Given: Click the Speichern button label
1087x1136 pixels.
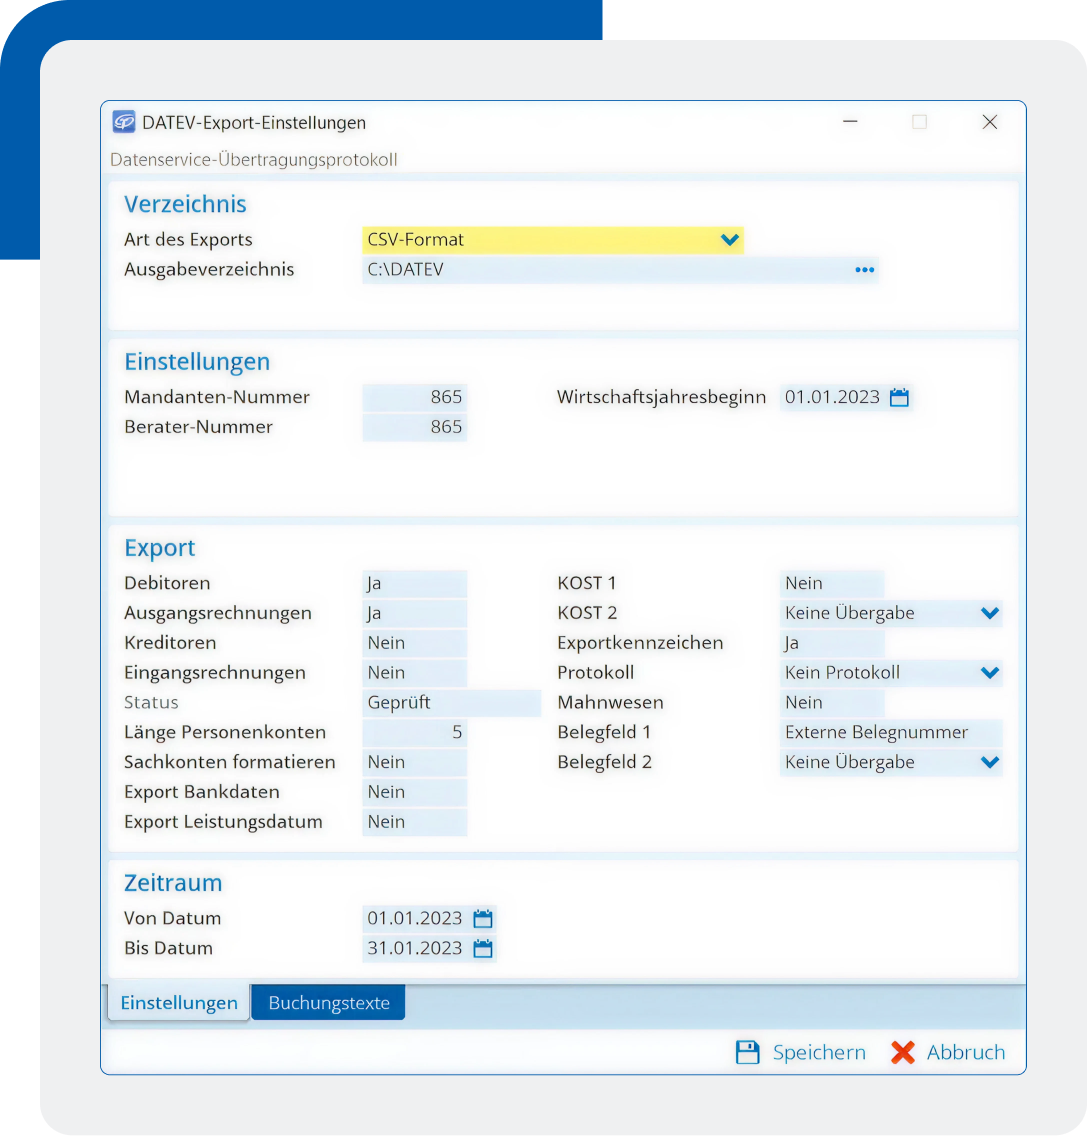Looking at the screenshot, I should (x=819, y=1052).
